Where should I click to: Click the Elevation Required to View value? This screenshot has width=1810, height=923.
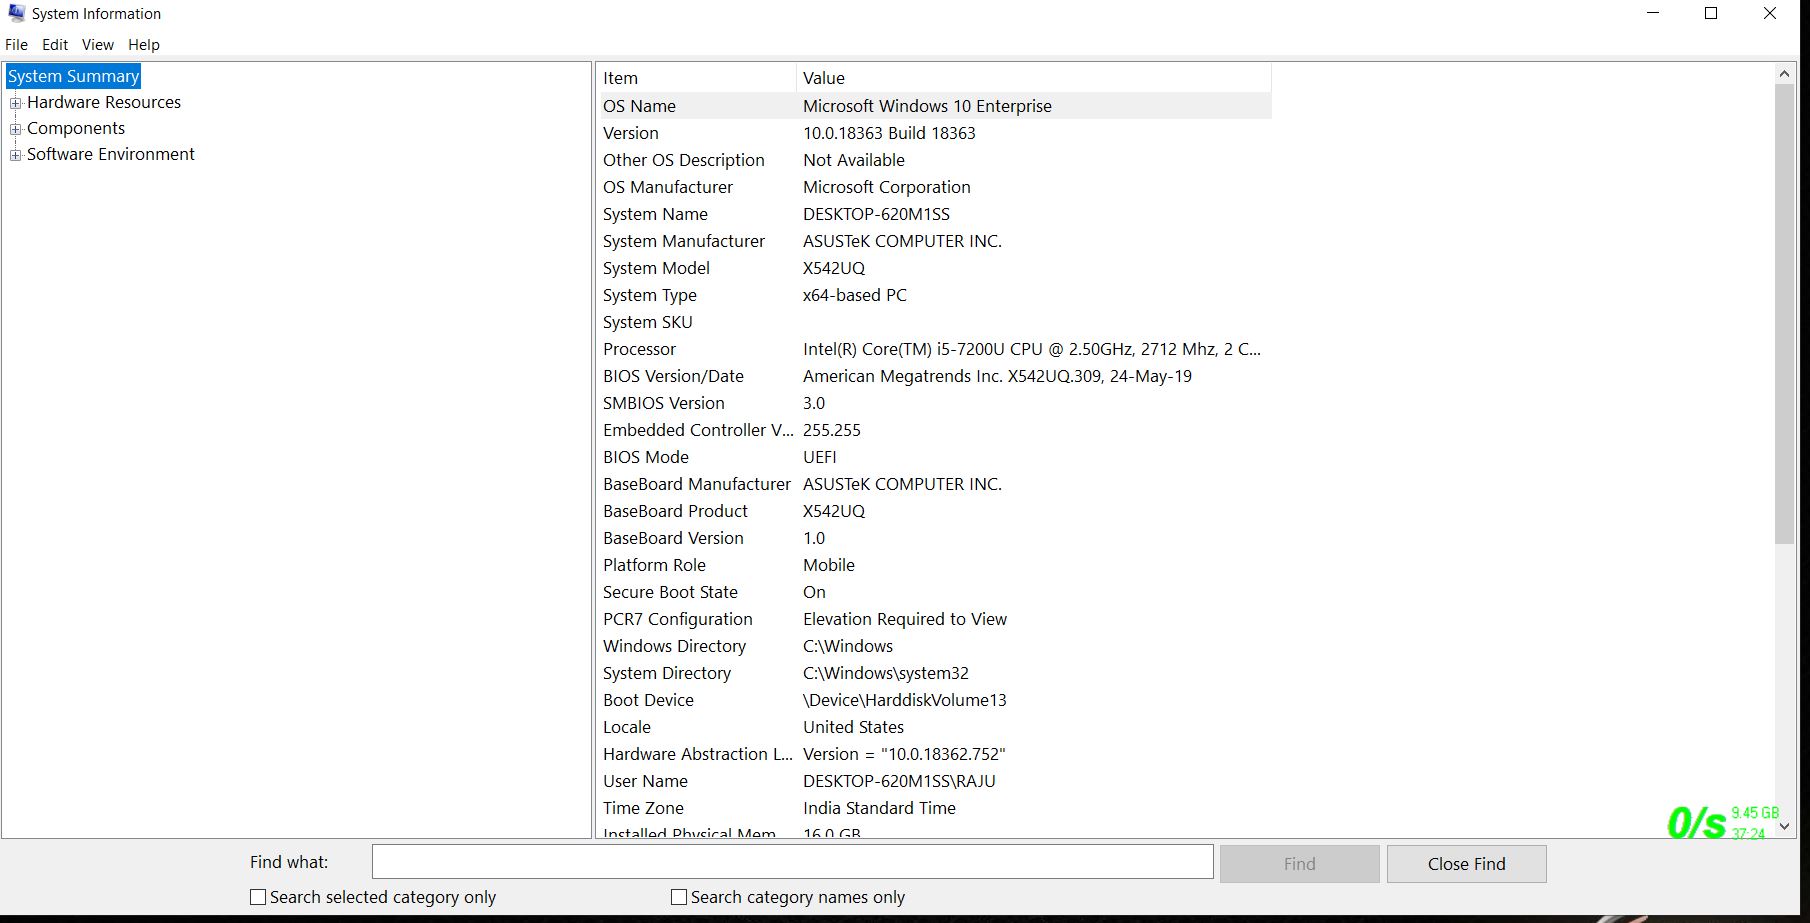[x=905, y=619]
